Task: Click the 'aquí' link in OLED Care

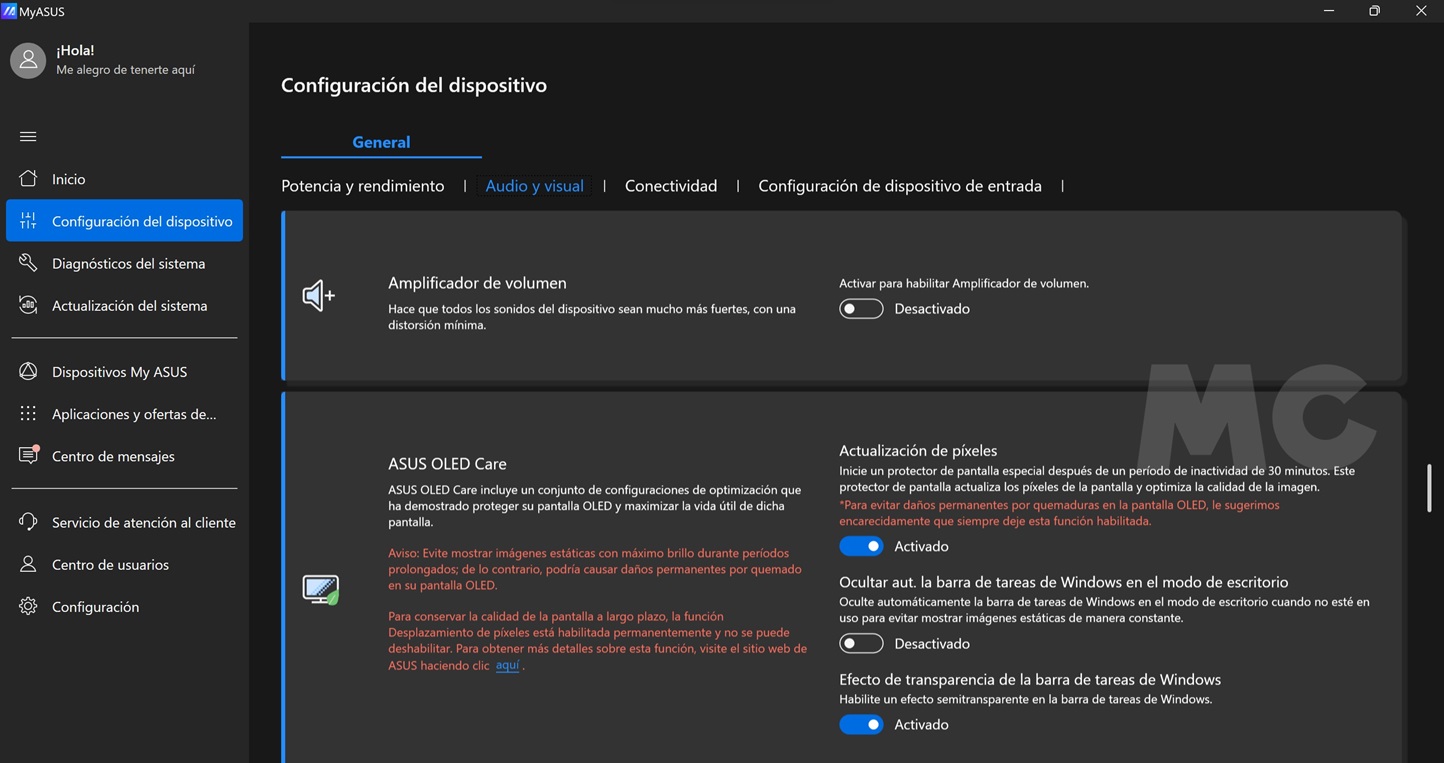Action: pos(507,665)
